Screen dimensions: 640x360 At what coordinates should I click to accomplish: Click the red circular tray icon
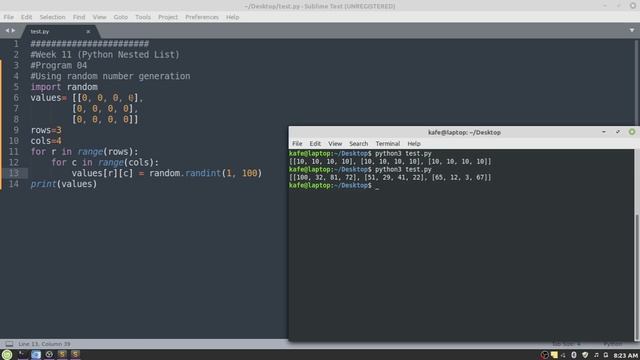pyautogui.click(x=544, y=355)
